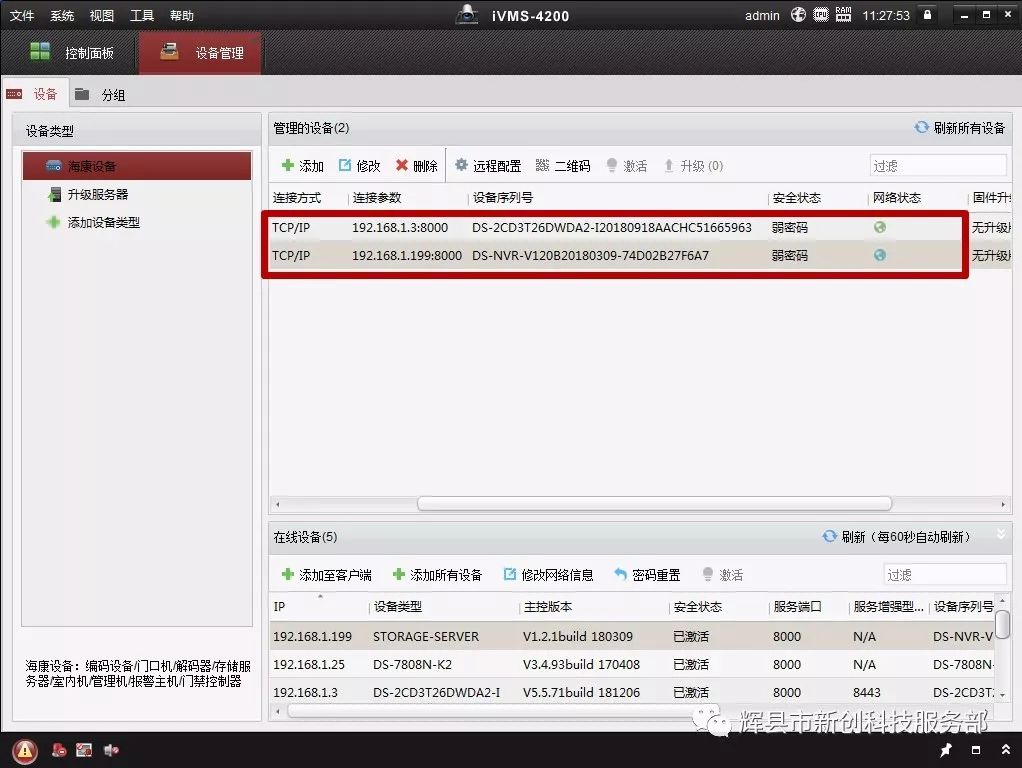Select online device 192.168.1.199 STORAGE-SERVER row
The height and width of the screenshot is (768, 1022).
pyautogui.click(x=632, y=636)
